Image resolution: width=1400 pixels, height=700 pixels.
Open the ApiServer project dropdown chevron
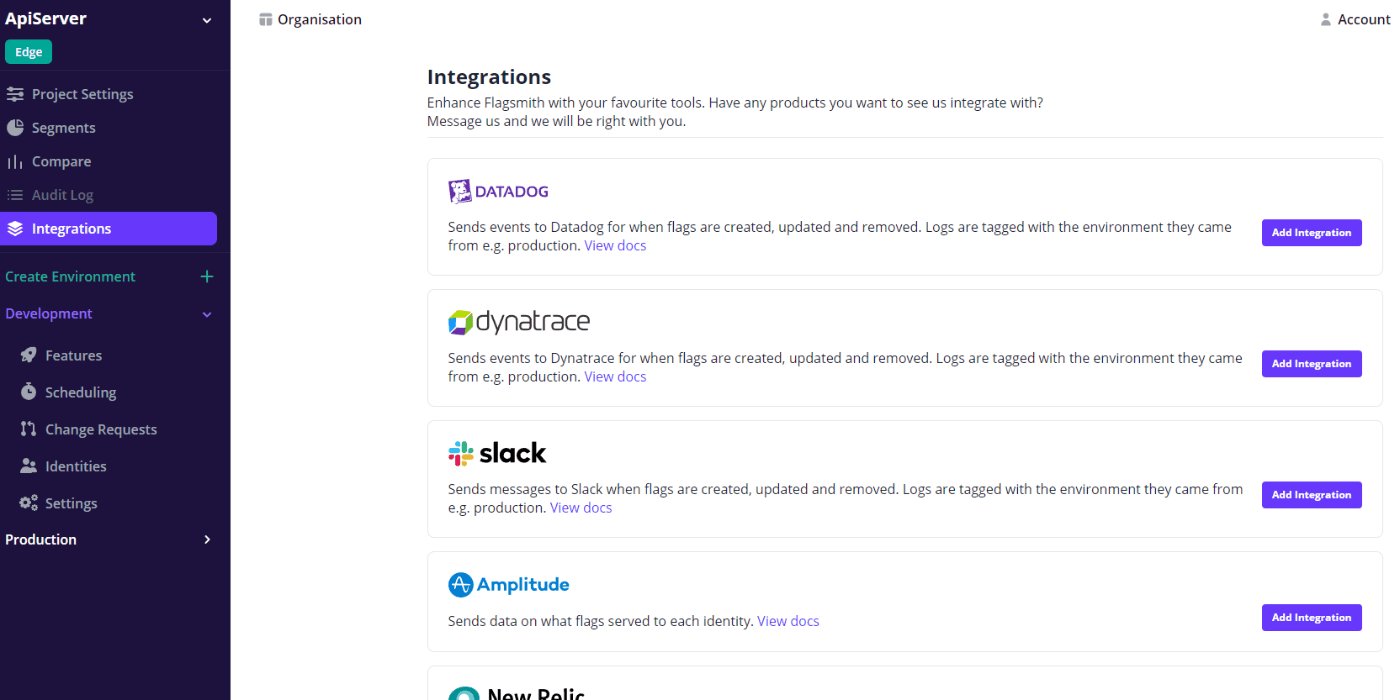point(207,20)
